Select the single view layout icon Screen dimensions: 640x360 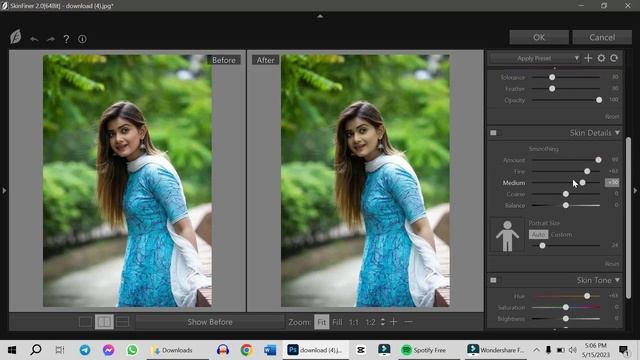(x=85, y=322)
